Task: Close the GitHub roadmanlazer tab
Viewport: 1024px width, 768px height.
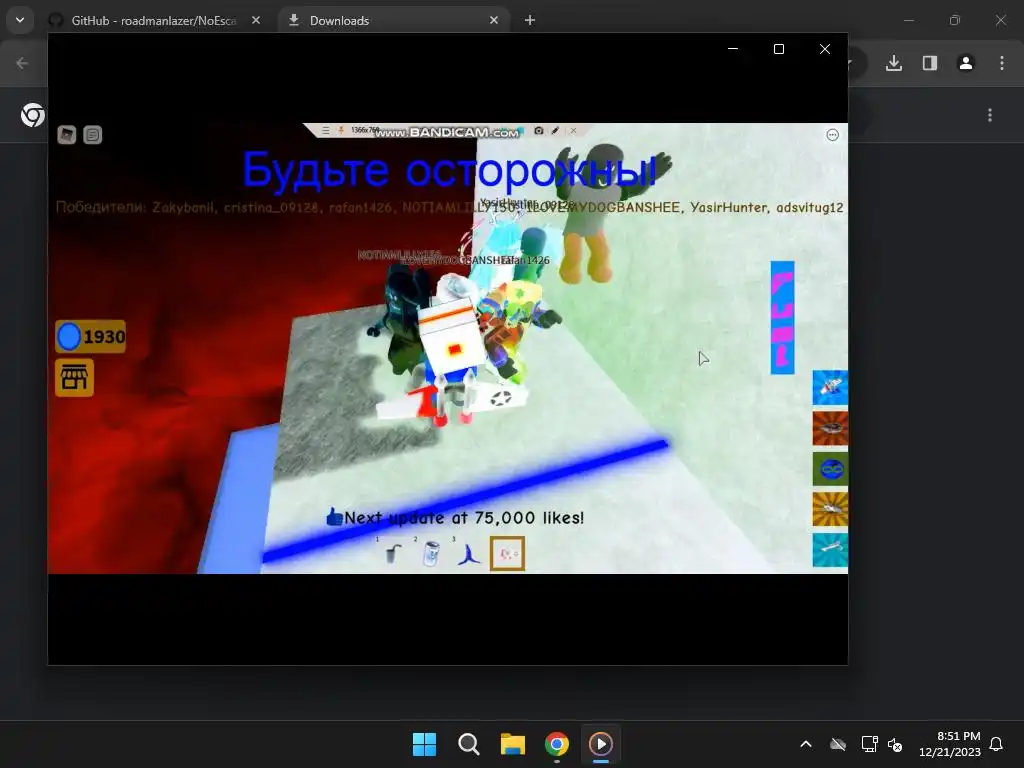Action: [256, 20]
